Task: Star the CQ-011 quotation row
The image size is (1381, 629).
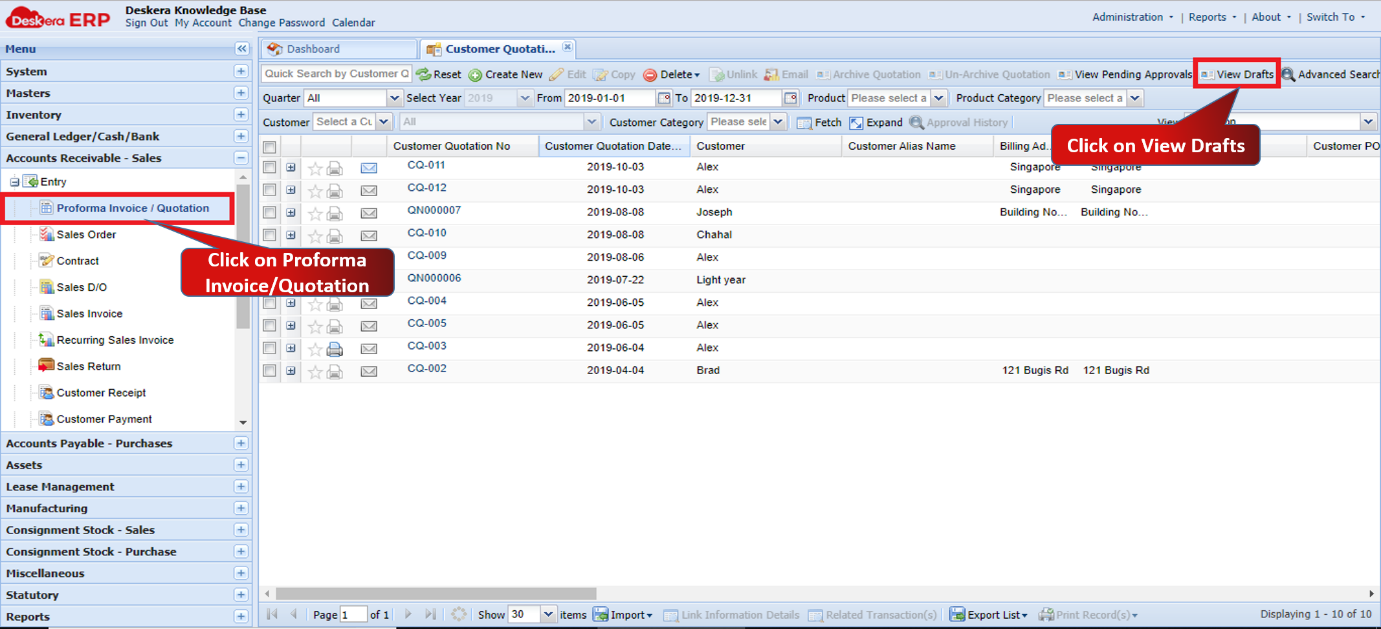Action: pyautogui.click(x=315, y=168)
